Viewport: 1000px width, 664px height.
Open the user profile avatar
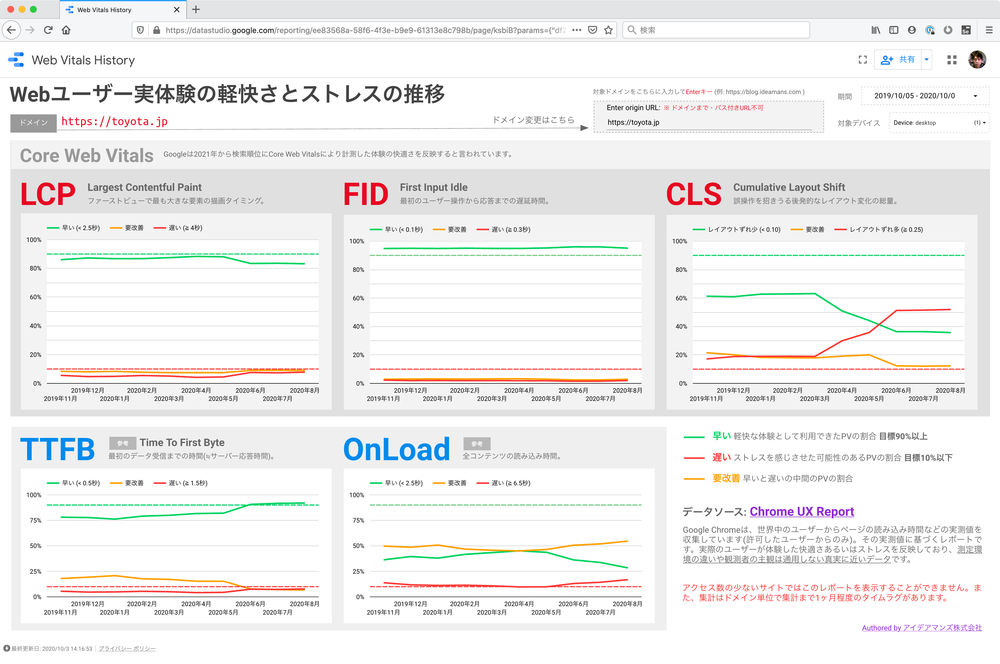pyautogui.click(x=977, y=60)
